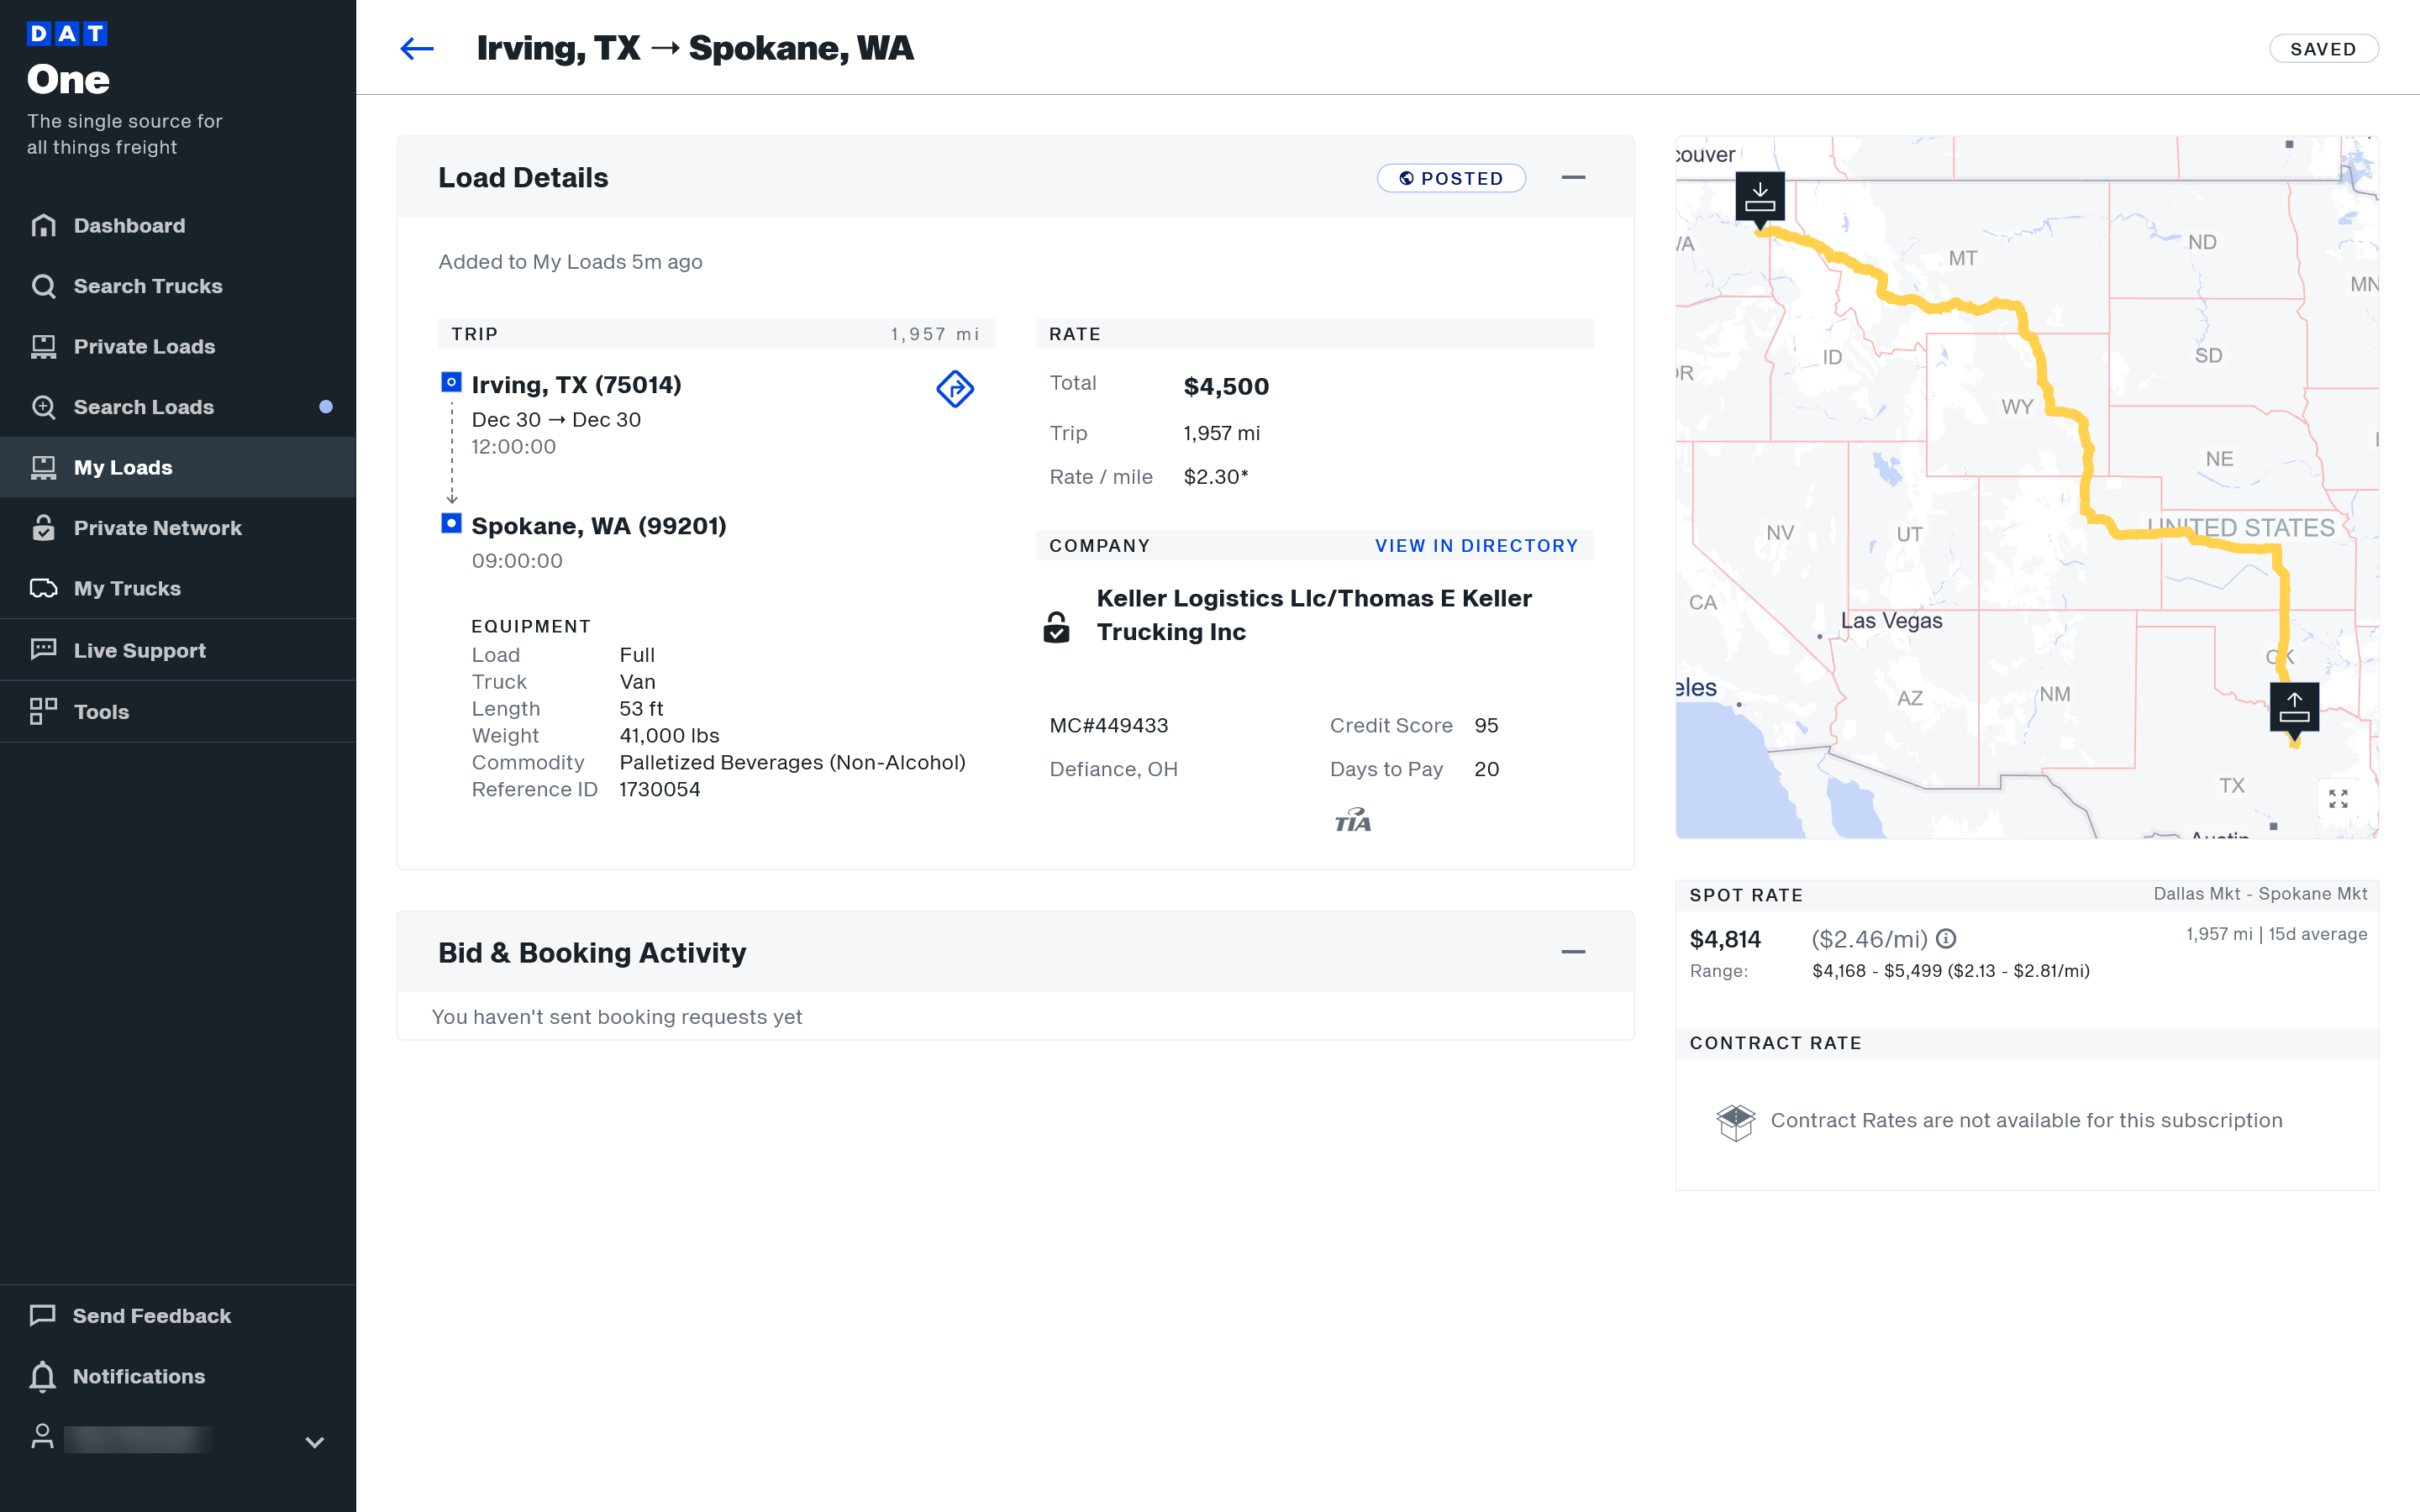Click the destination pin on map
The image size is (2420, 1512).
1759,197
